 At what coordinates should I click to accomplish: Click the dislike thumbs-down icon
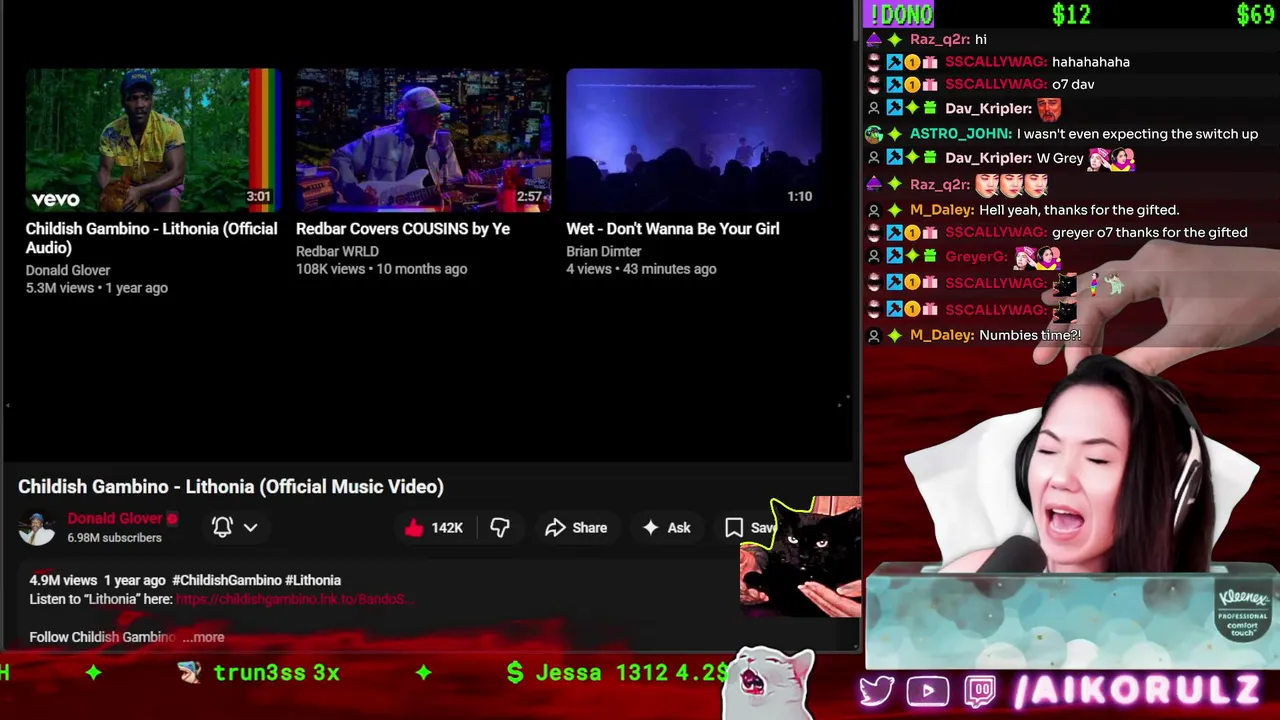(500, 528)
